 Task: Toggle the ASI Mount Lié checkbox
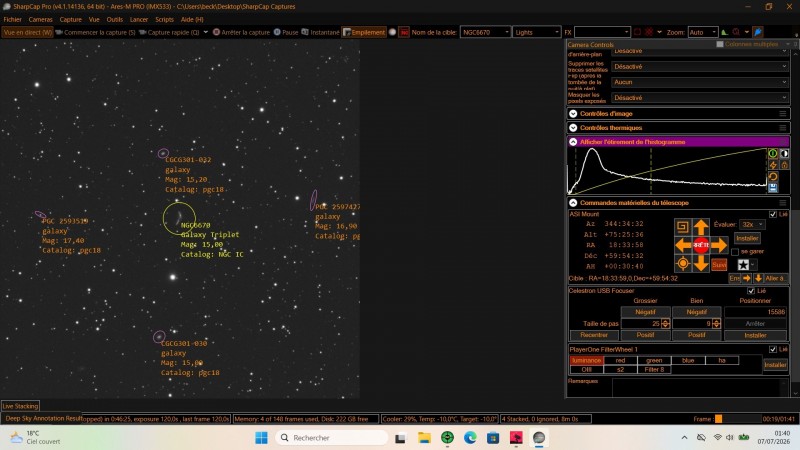click(772, 214)
